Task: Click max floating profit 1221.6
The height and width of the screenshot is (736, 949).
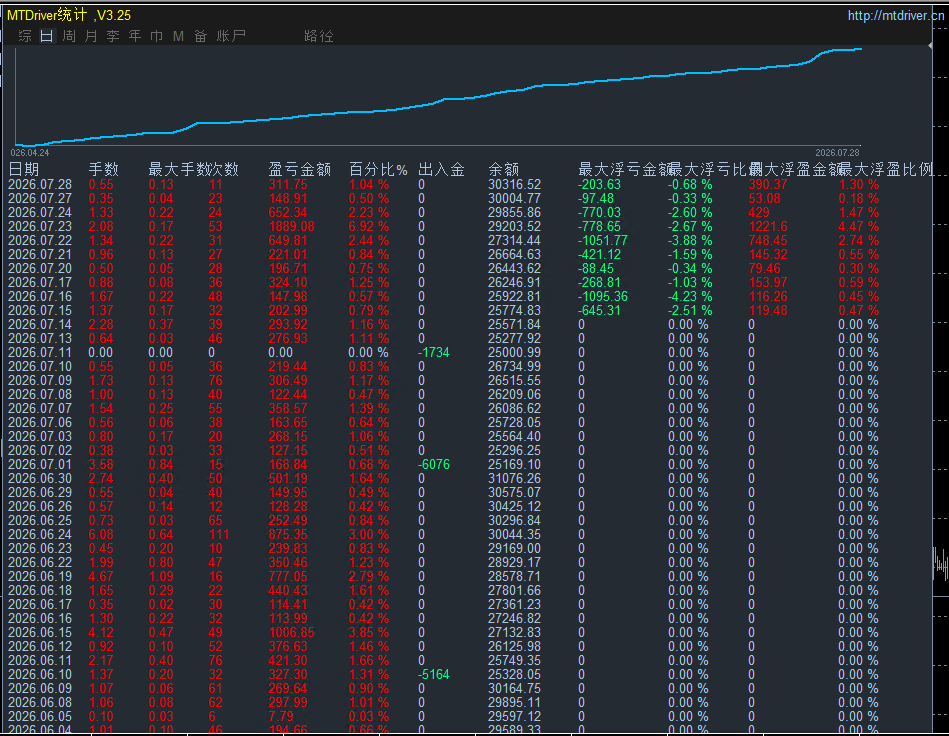Action: (x=768, y=226)
